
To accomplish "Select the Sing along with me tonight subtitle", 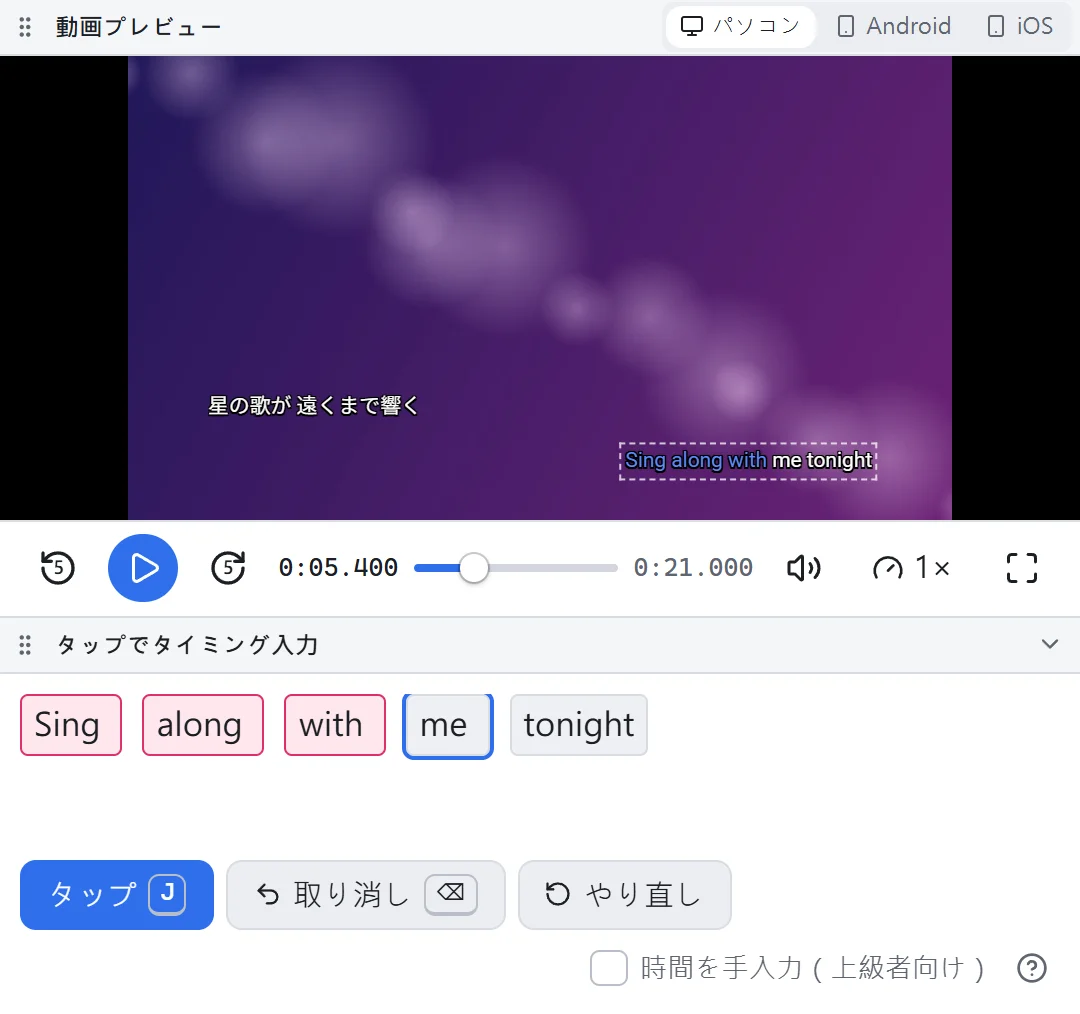I will point(748,461).
